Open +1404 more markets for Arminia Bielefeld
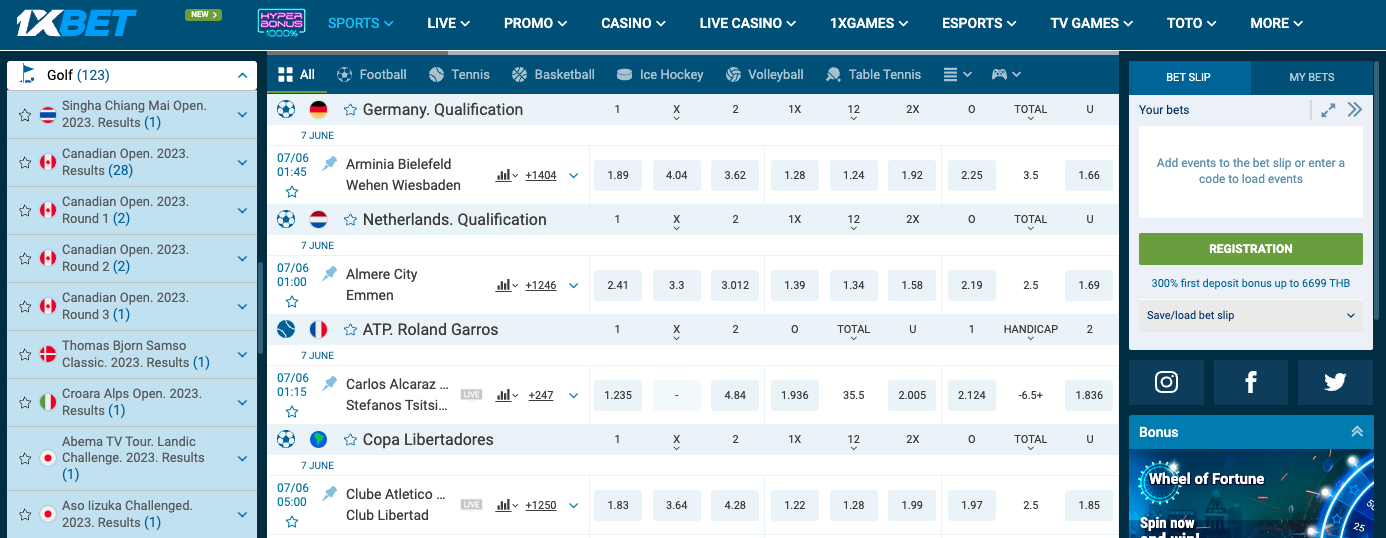This screenshot has width=1386, height=538. coord(540,175)
